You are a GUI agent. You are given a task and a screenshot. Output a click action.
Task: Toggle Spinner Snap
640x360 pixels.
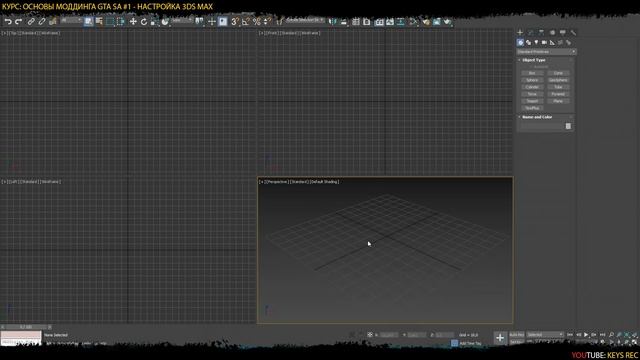coord(267,21)
